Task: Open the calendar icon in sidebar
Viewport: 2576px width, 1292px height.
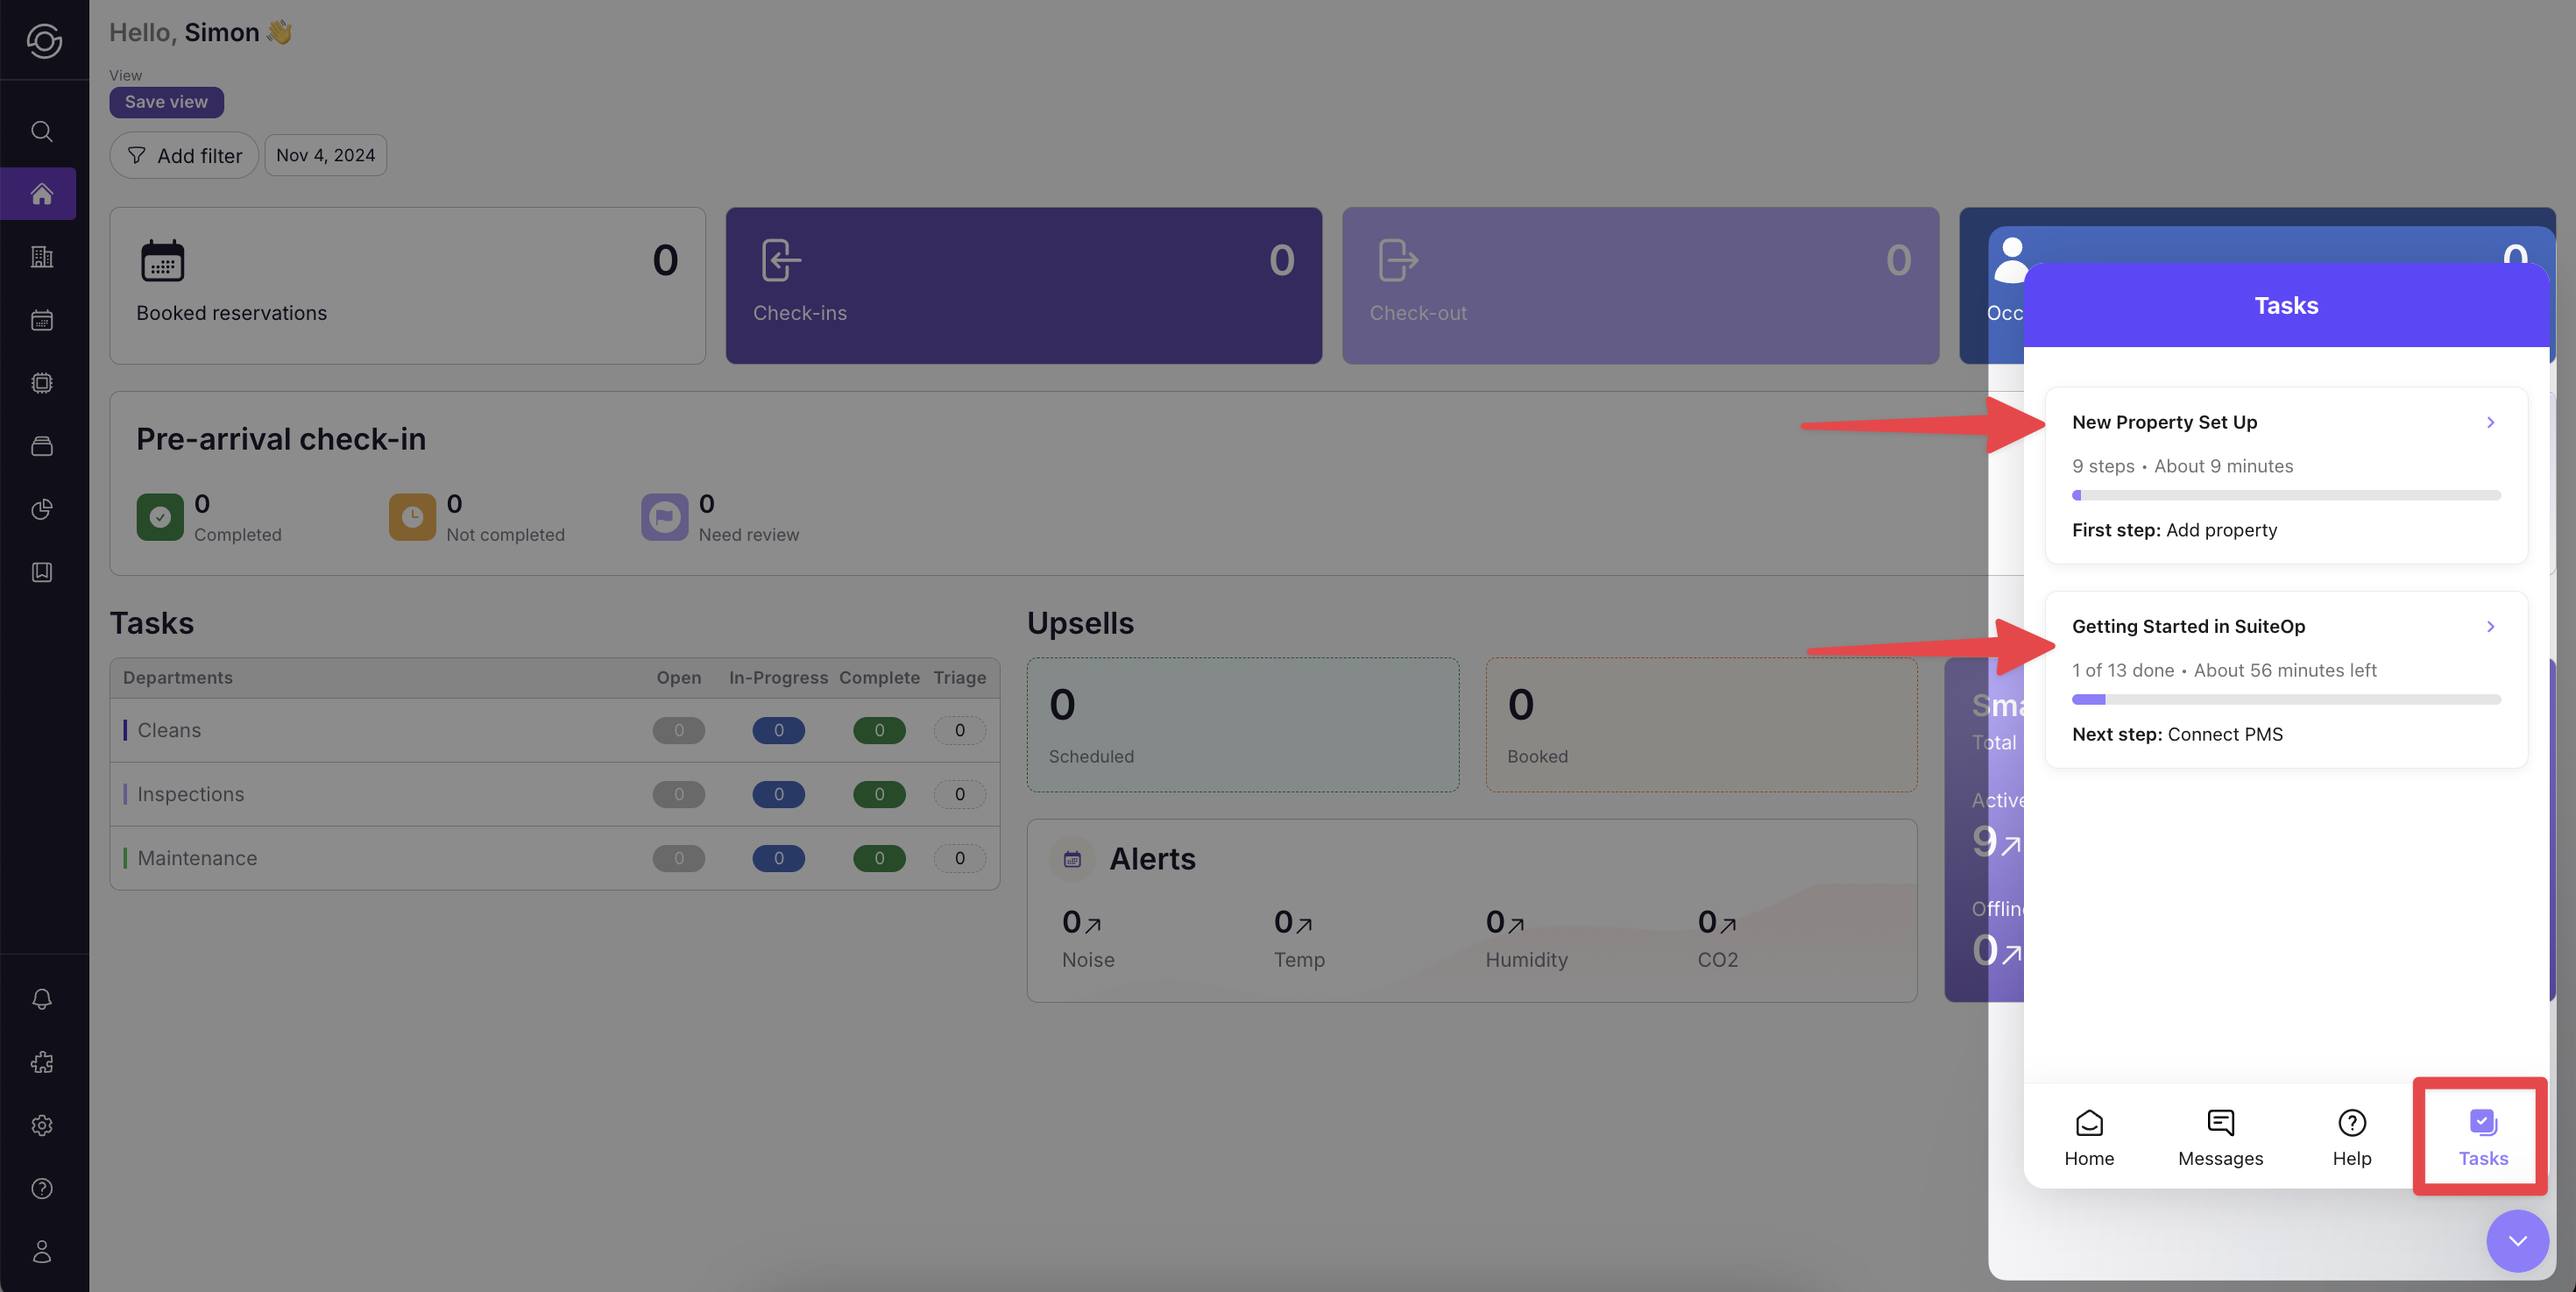Action: (x=42, y=320)
